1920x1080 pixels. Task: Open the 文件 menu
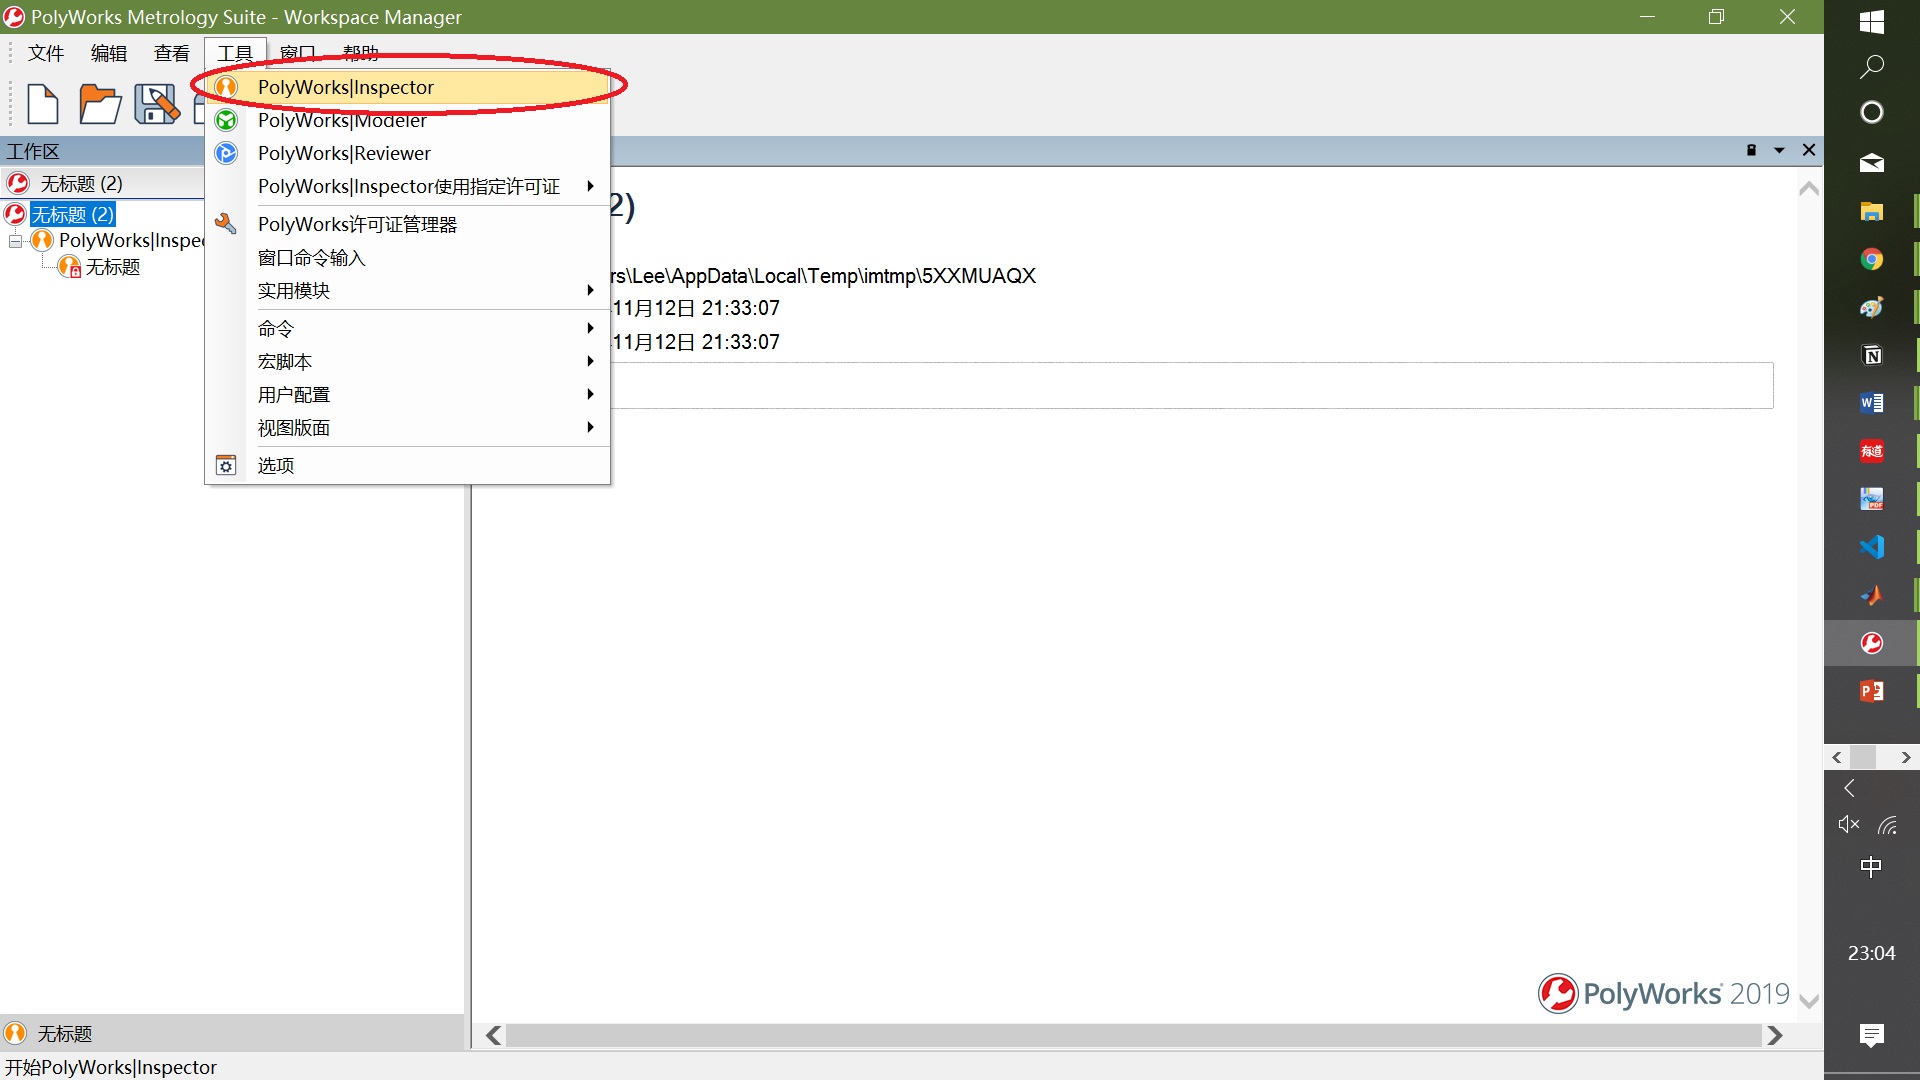(45, 53)
